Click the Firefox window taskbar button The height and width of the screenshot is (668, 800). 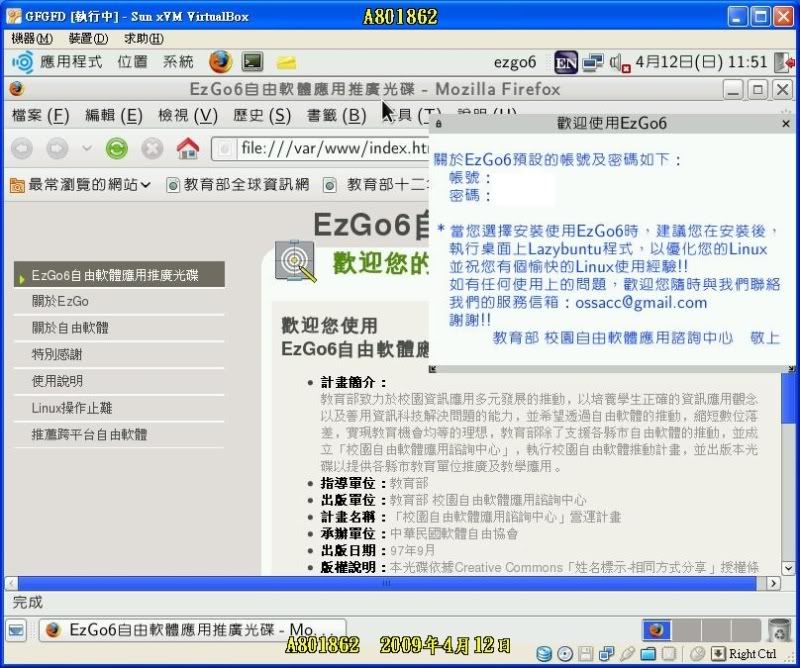point(192,630)
